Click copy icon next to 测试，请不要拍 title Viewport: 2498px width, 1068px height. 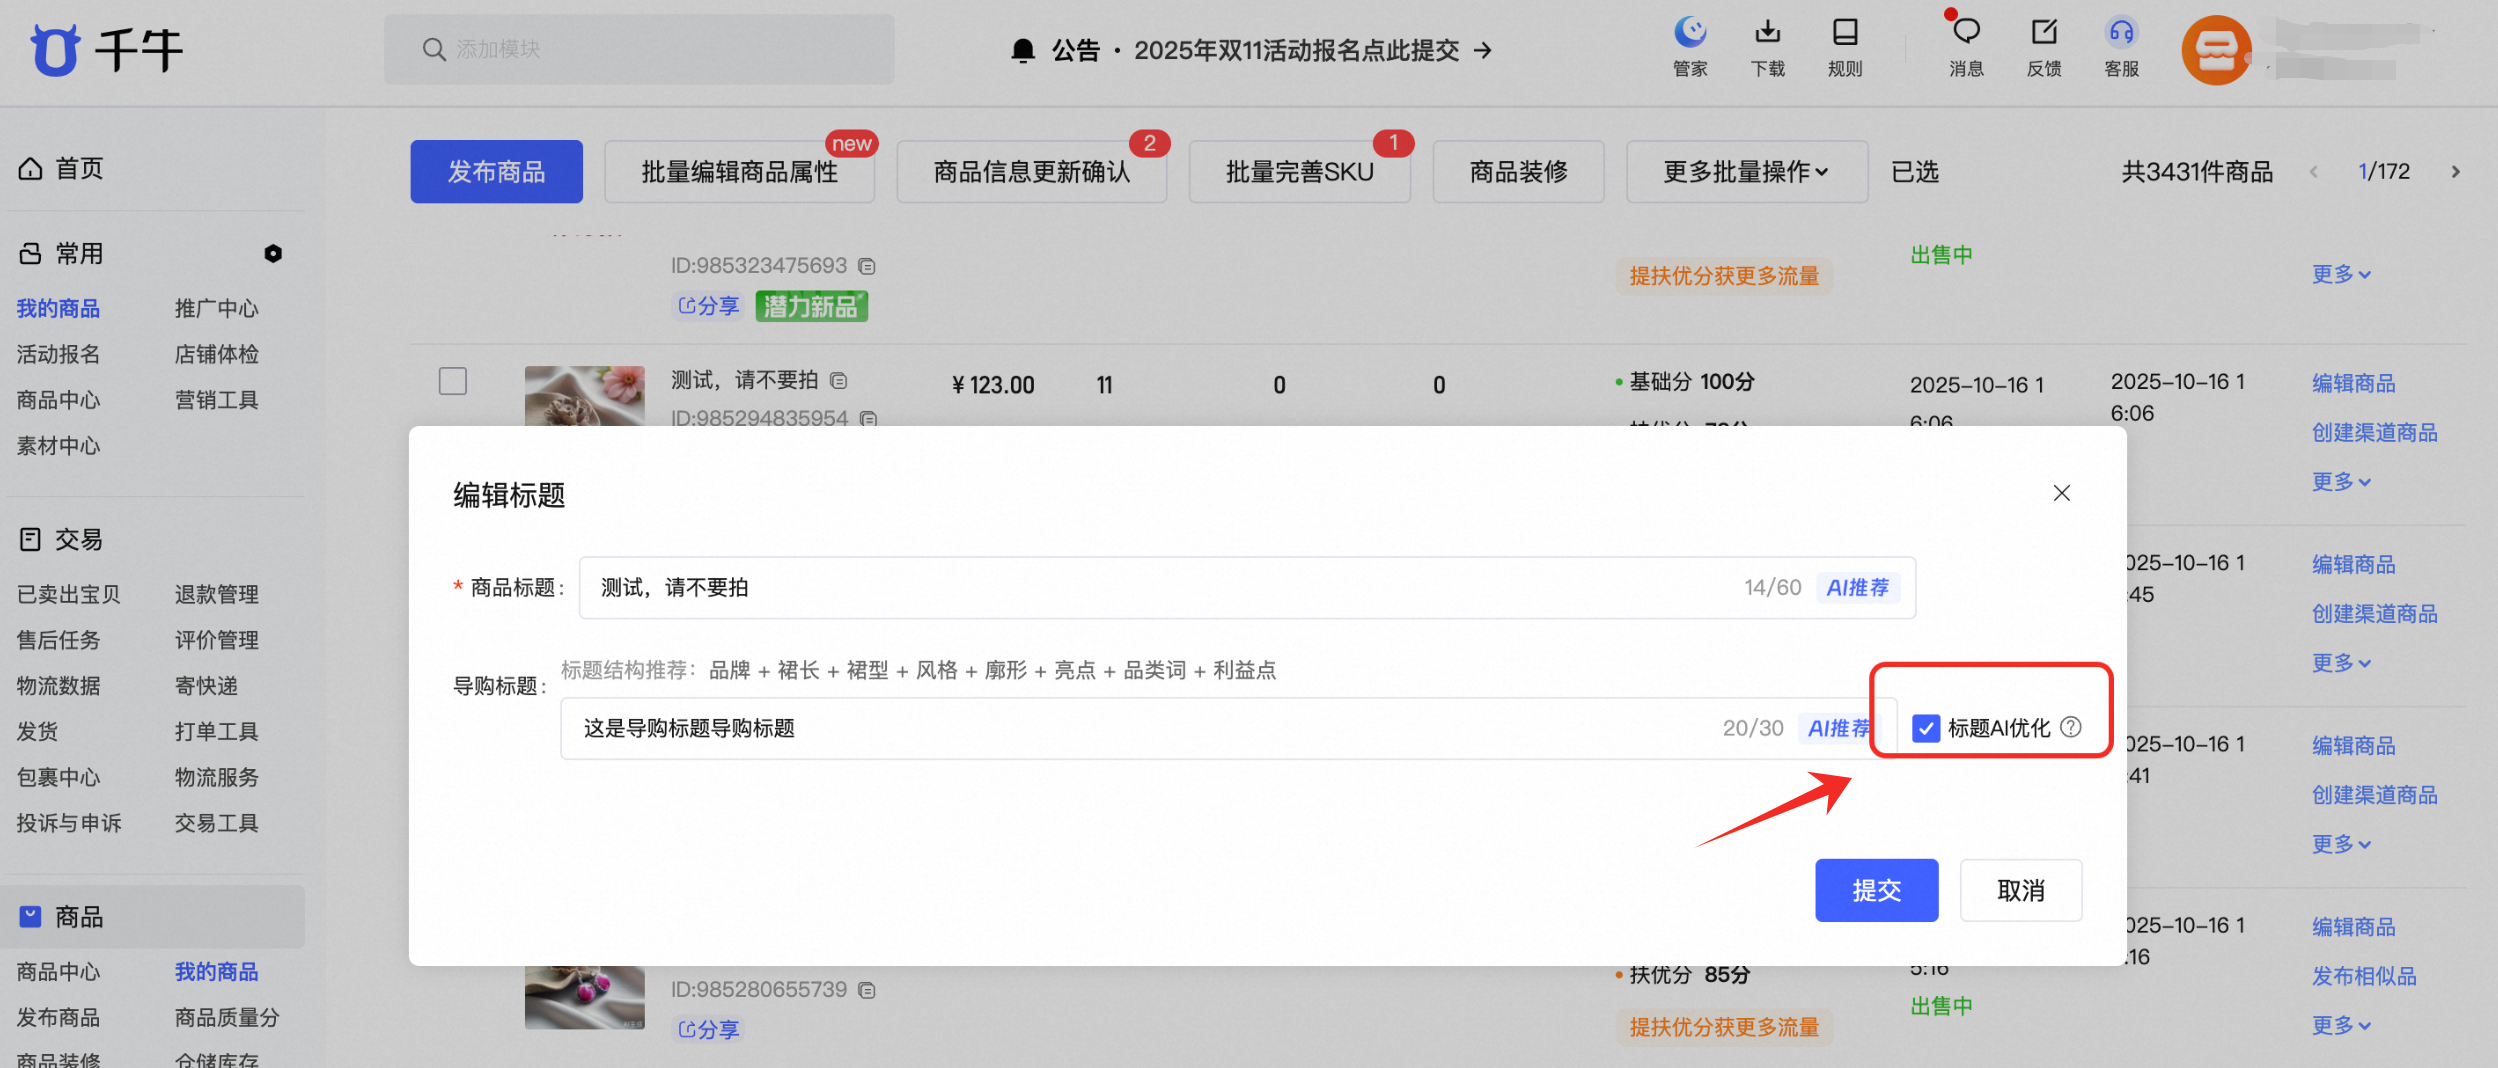(839, 381)
